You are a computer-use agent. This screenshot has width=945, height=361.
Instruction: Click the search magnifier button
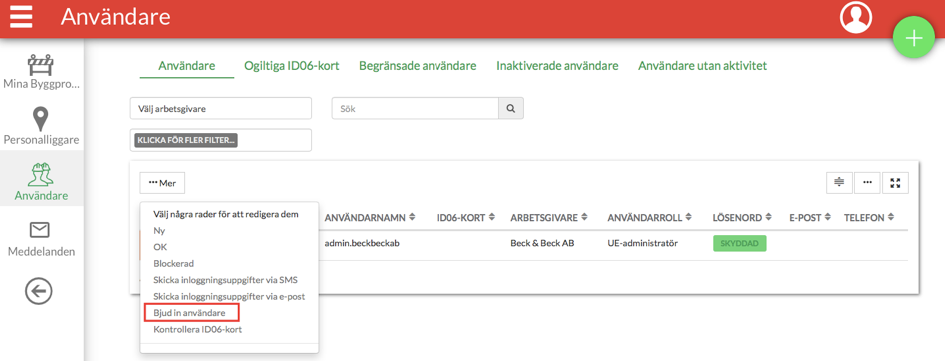[x=510, y=109]
